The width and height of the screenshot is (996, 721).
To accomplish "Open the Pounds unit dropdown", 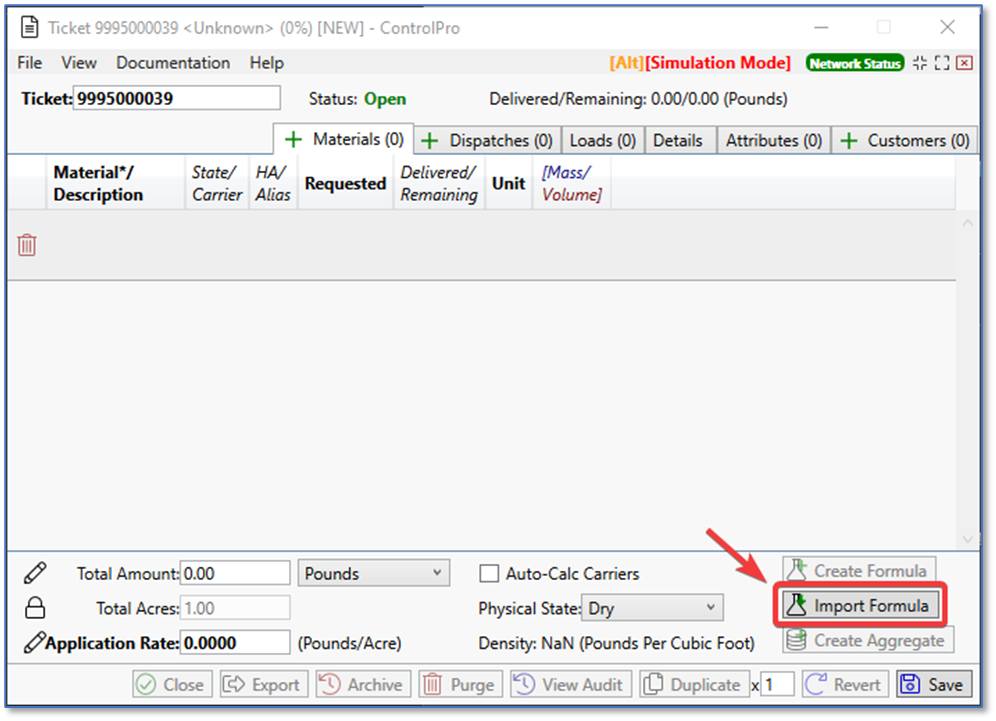I will (x=373, y=573).
